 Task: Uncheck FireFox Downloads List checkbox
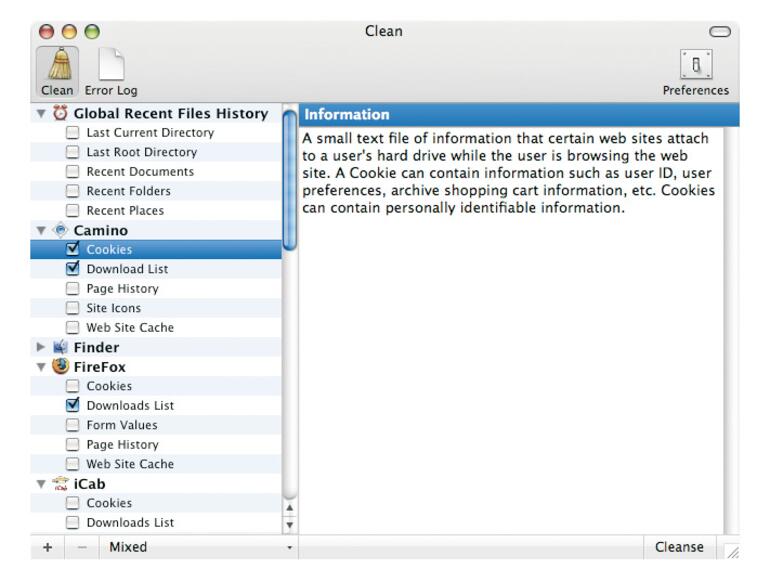click(72, 405)
